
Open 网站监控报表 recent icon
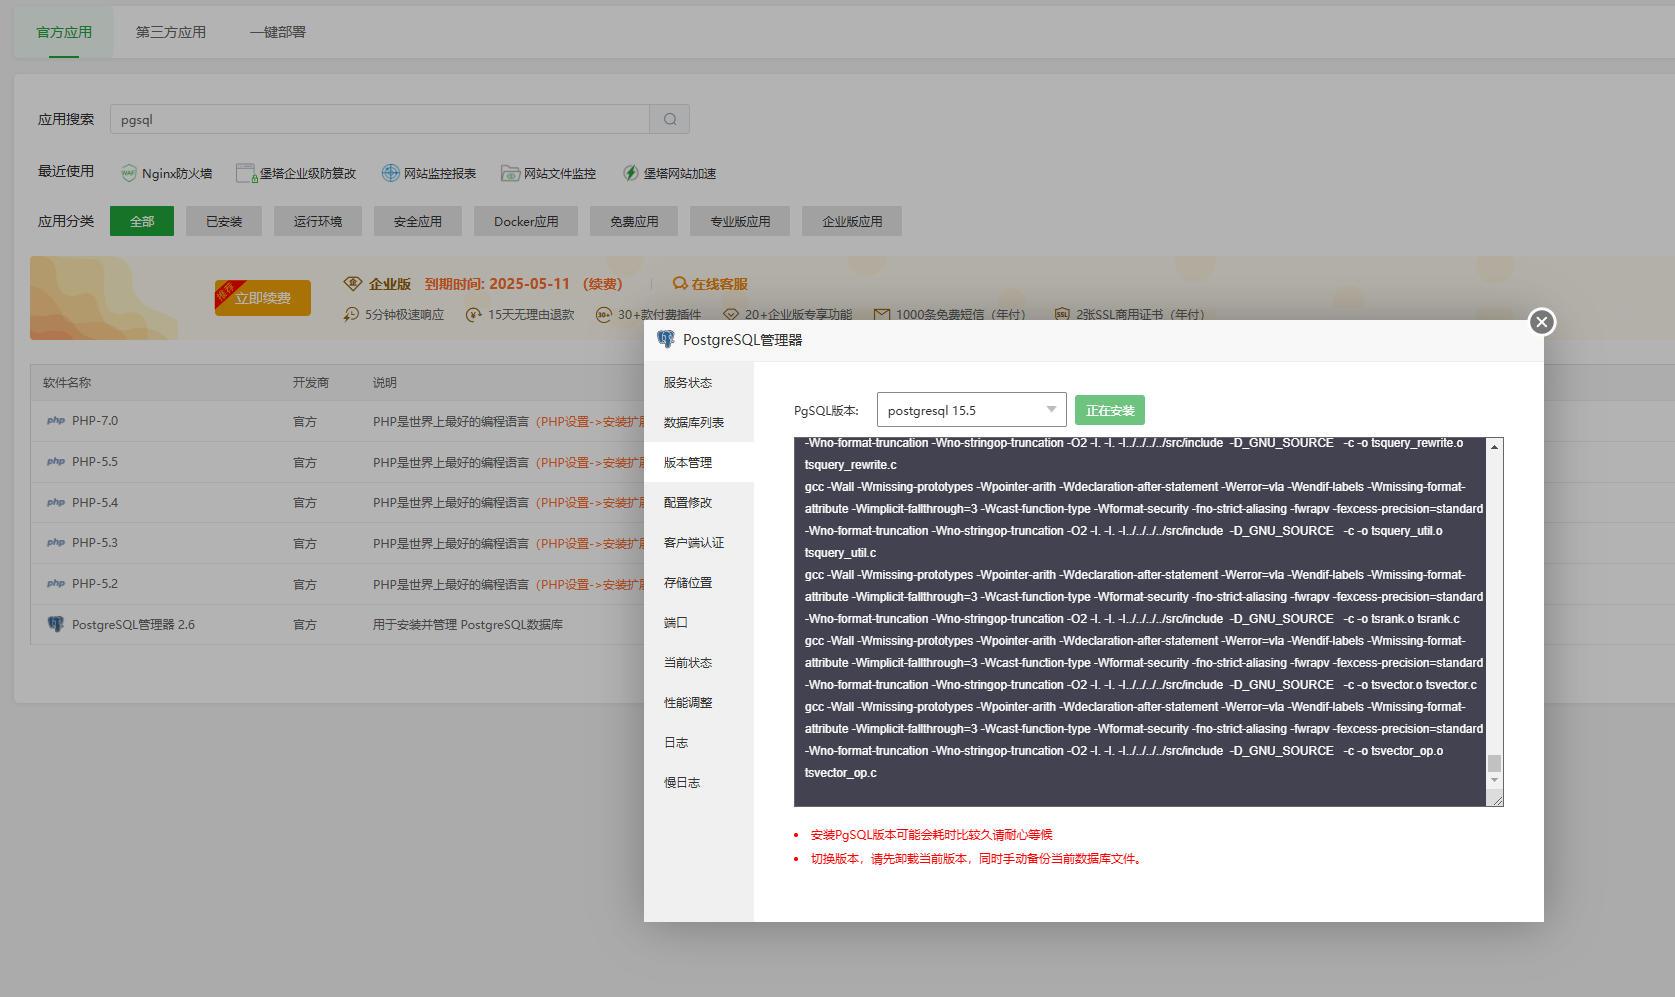click(x=390, y=173)
